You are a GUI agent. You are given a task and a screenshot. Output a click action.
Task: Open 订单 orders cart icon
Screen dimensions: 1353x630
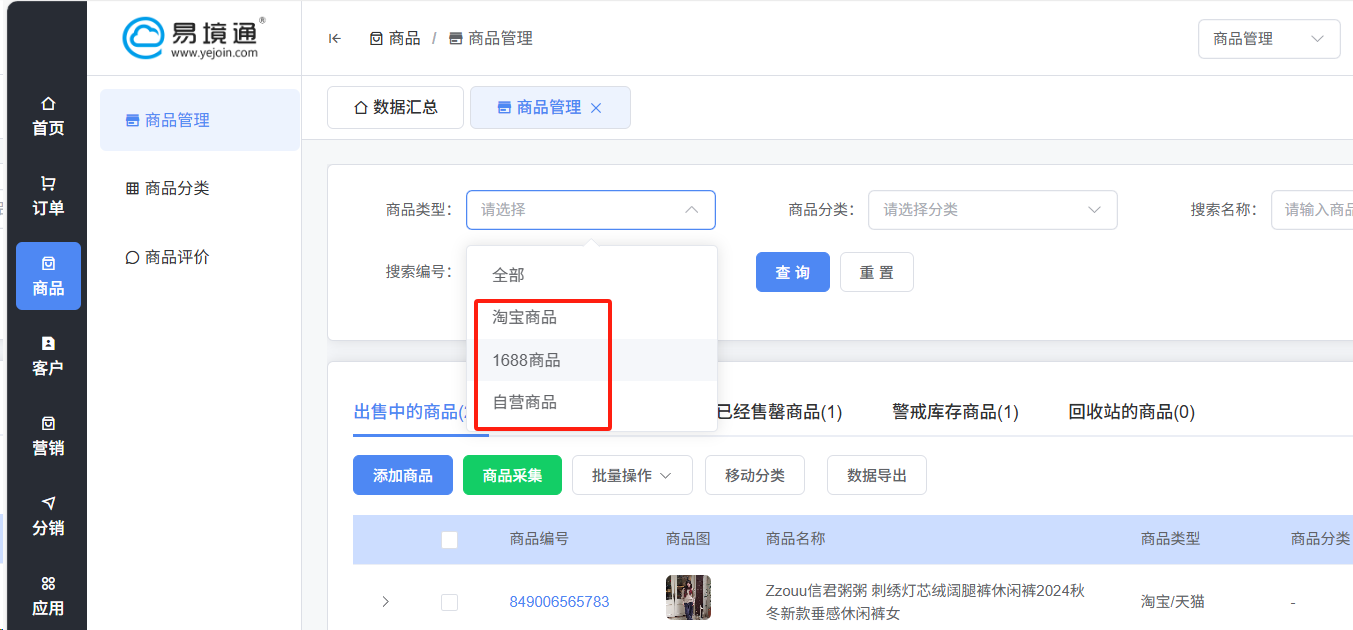click(48, 184)
